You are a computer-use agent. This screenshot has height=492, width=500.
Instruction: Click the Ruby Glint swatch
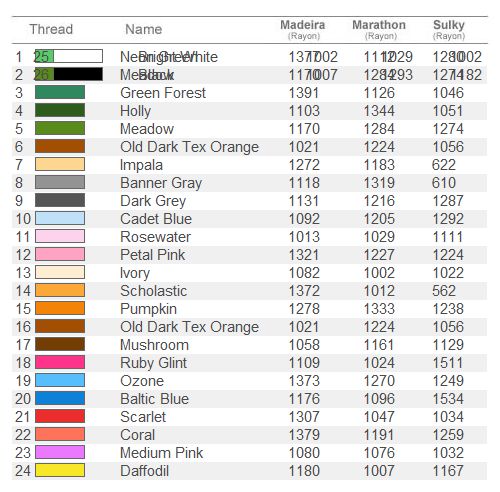pos(60,362)
